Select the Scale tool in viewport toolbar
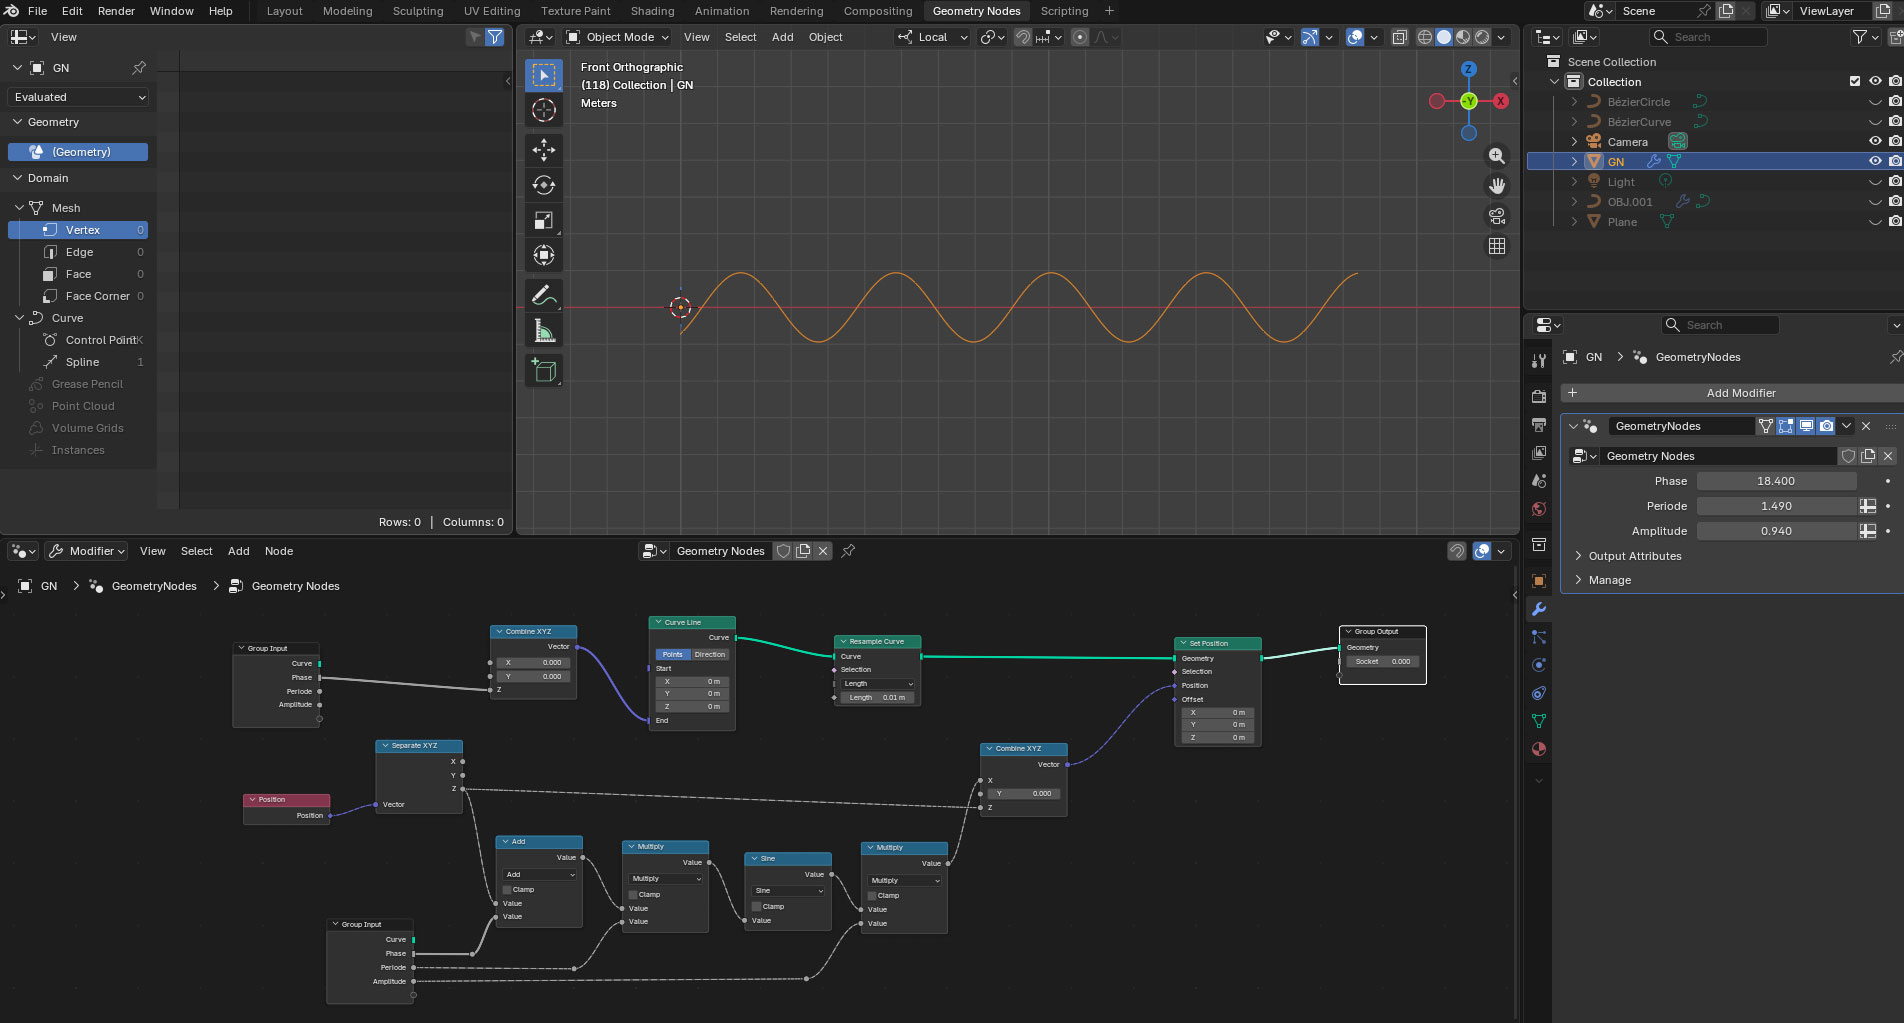1904x1023 pixels. click(x=544, y=220)
